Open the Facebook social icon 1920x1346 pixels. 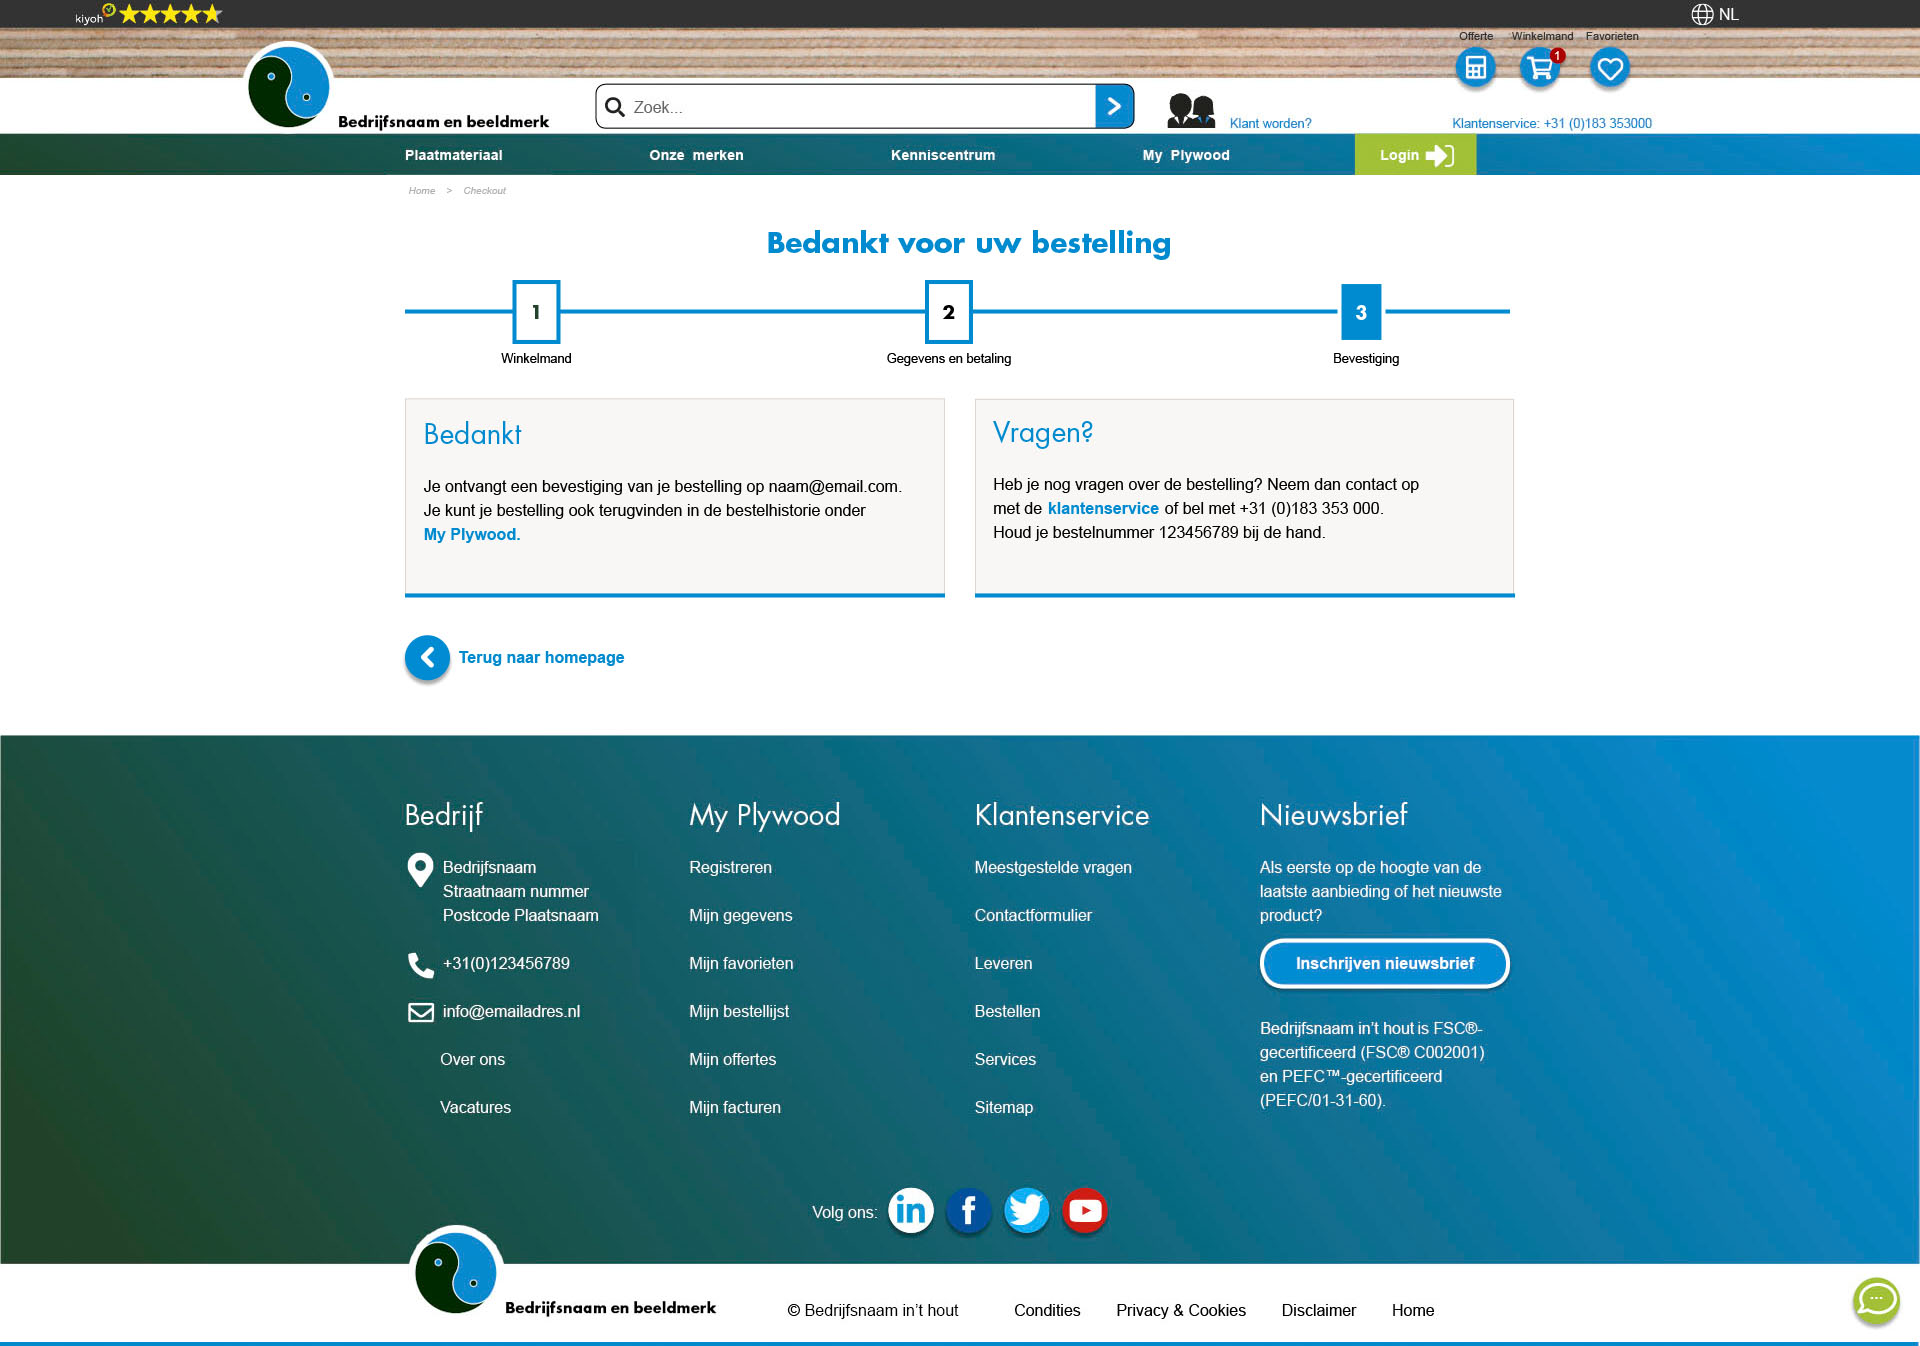[x=968, y=1211]
